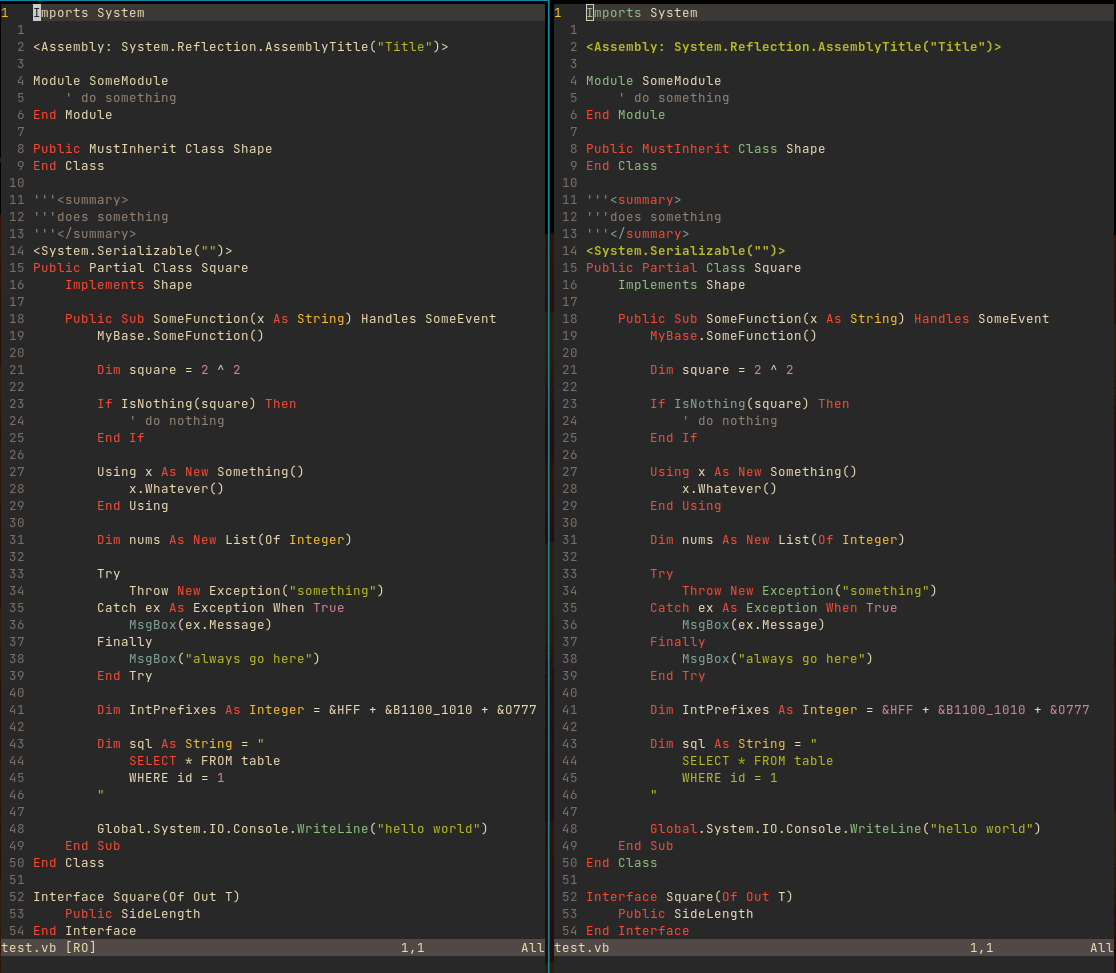Click 'SideLength' in the right pane
1116x973 pixels.
click(714, 914)
